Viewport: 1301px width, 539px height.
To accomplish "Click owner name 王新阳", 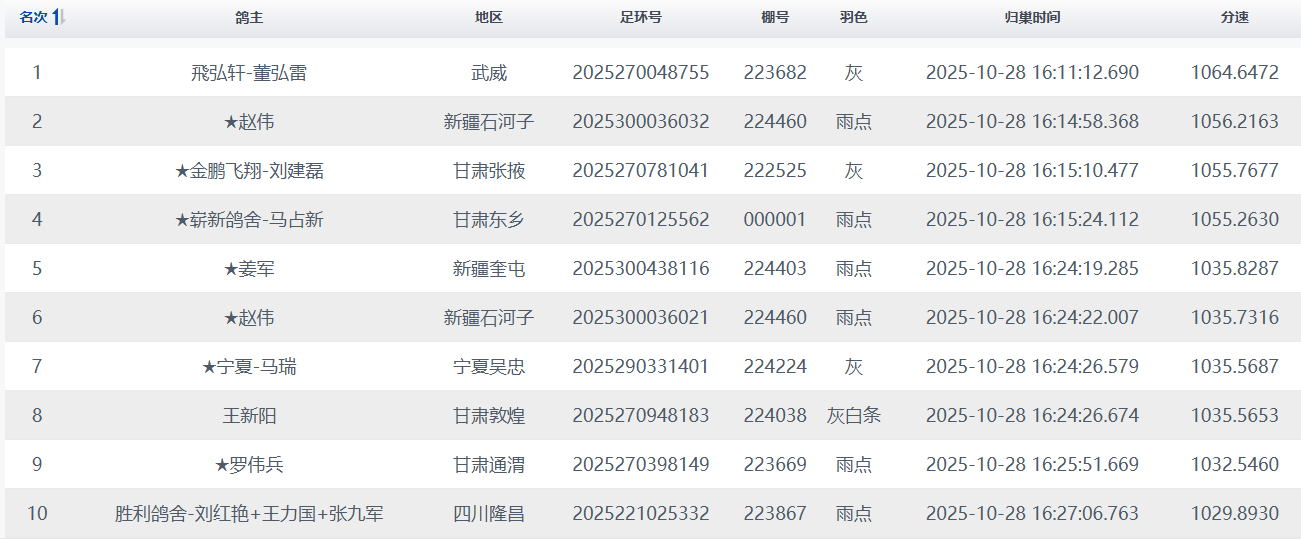I will (x=249, y=416).
